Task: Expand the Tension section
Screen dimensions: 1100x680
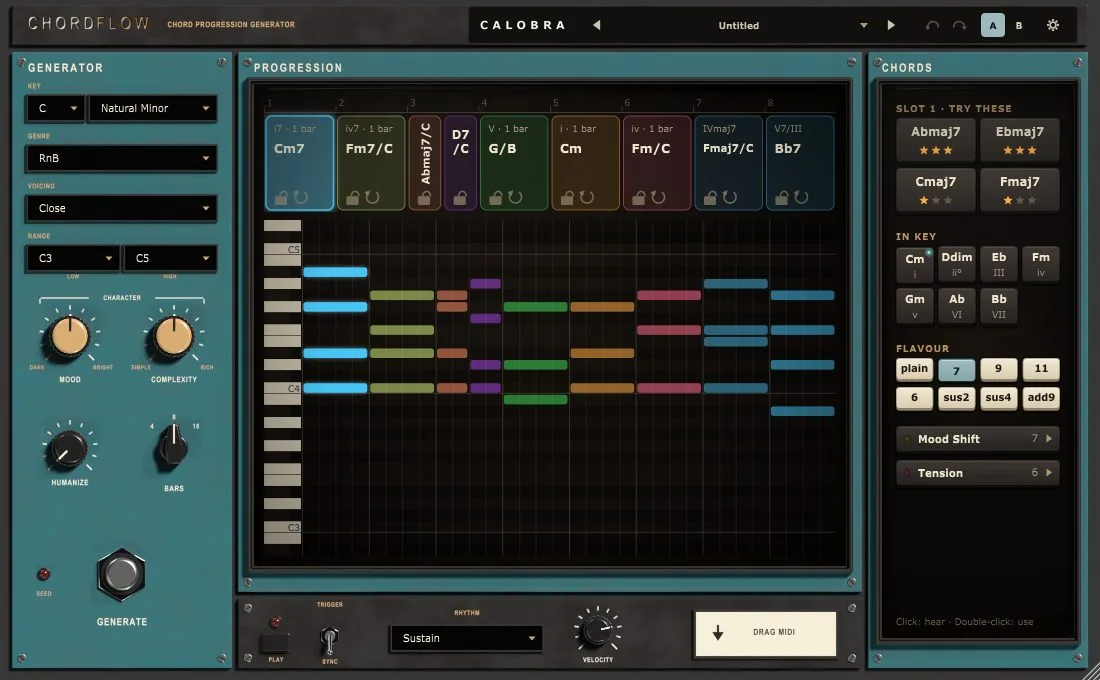Action: [x=977, y=473]
